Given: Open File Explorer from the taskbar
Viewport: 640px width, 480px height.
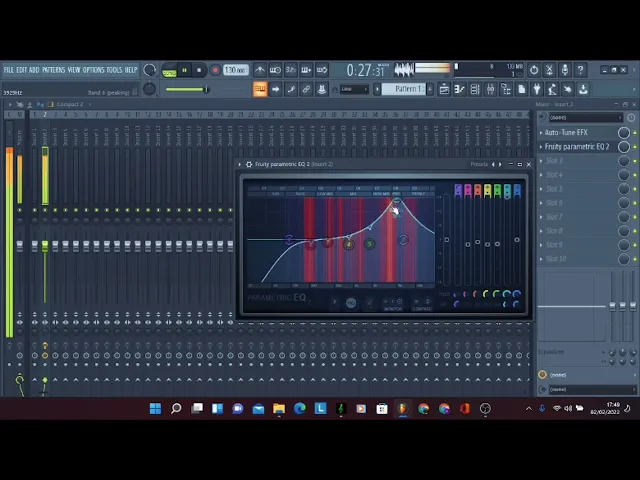Looking at the screenshot, I should click(x=279, y=408).
